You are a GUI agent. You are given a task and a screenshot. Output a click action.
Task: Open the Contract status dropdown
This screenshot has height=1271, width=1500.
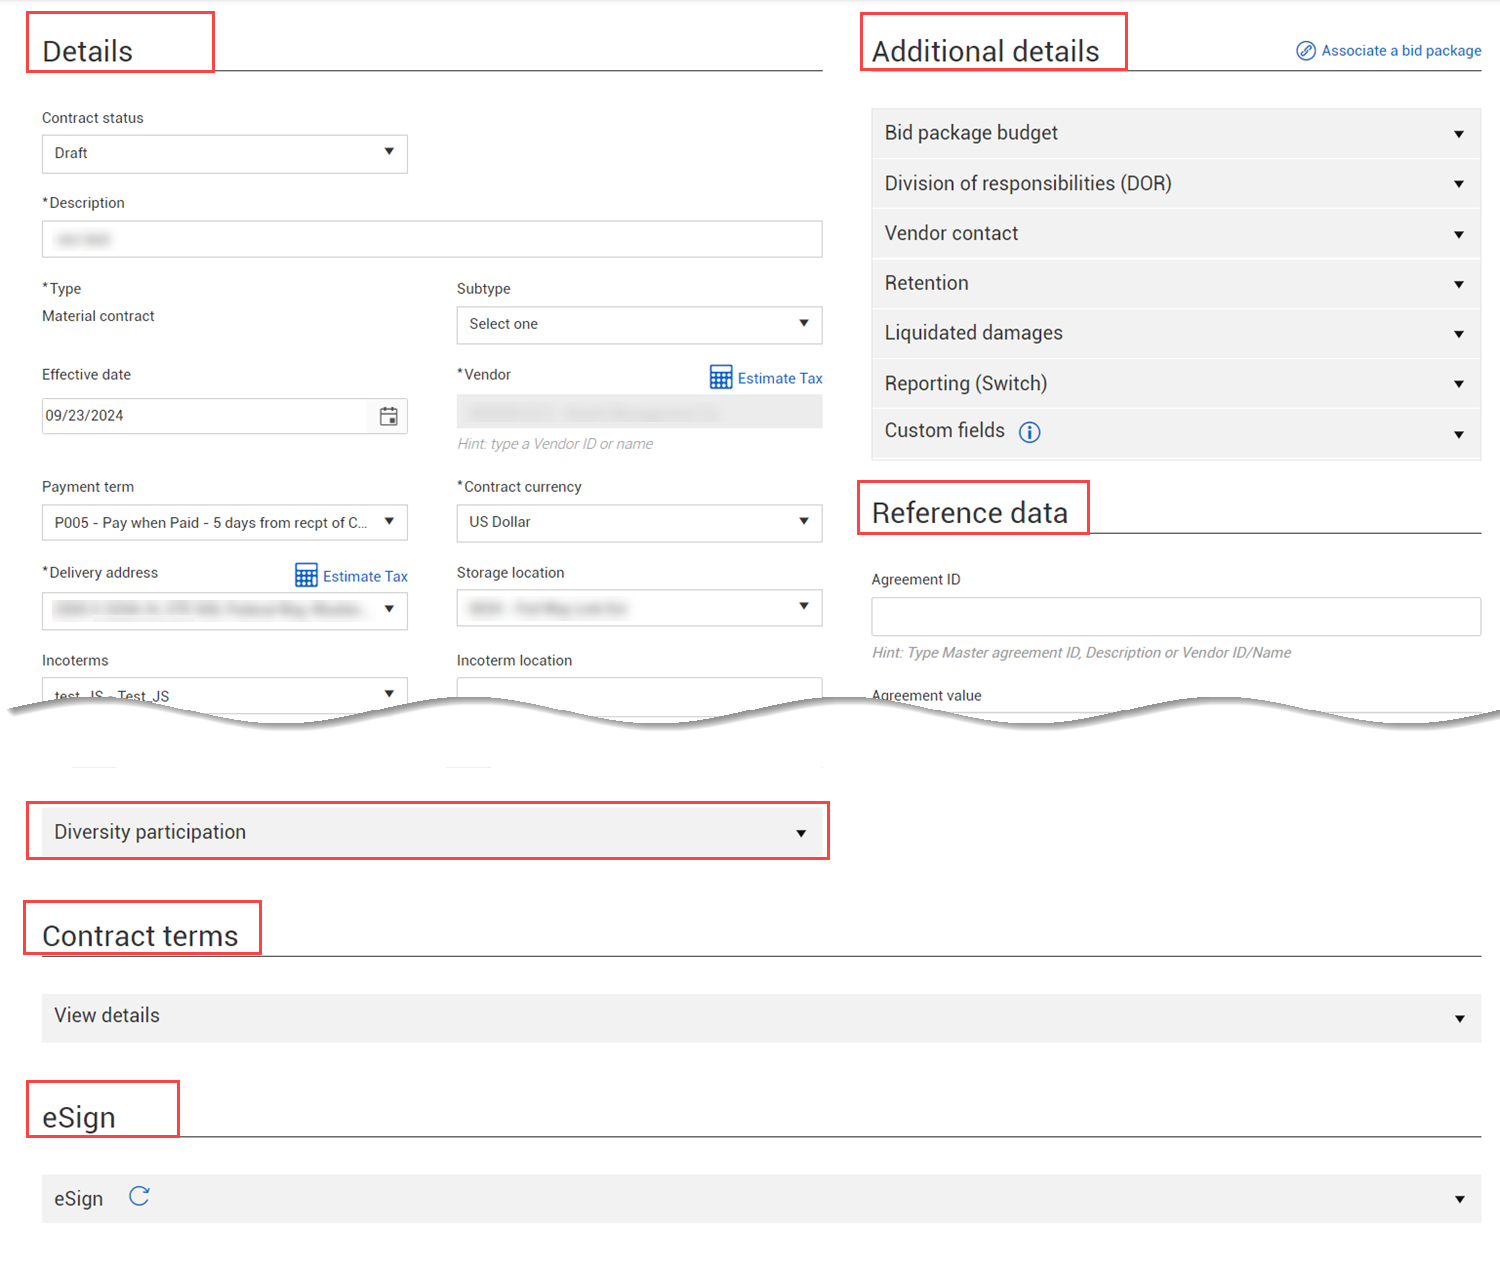click(x=225, y=154)
